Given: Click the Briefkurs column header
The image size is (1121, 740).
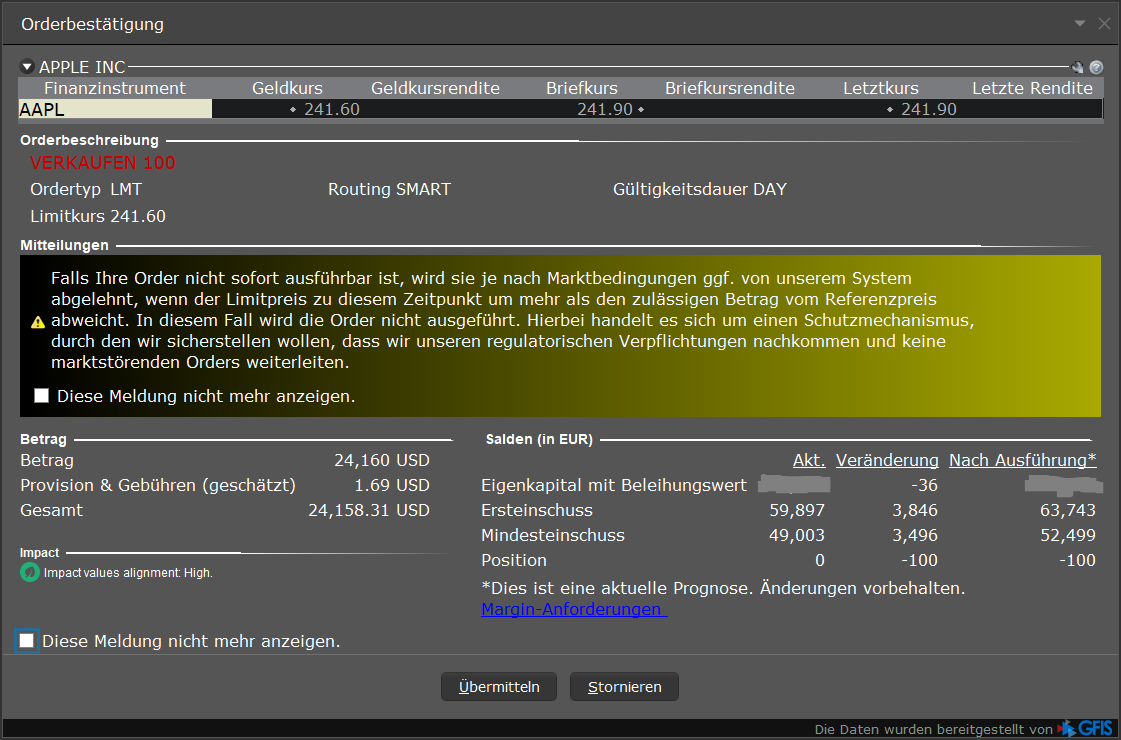Looking at the screenshot, I should click(x=582, y=88).
